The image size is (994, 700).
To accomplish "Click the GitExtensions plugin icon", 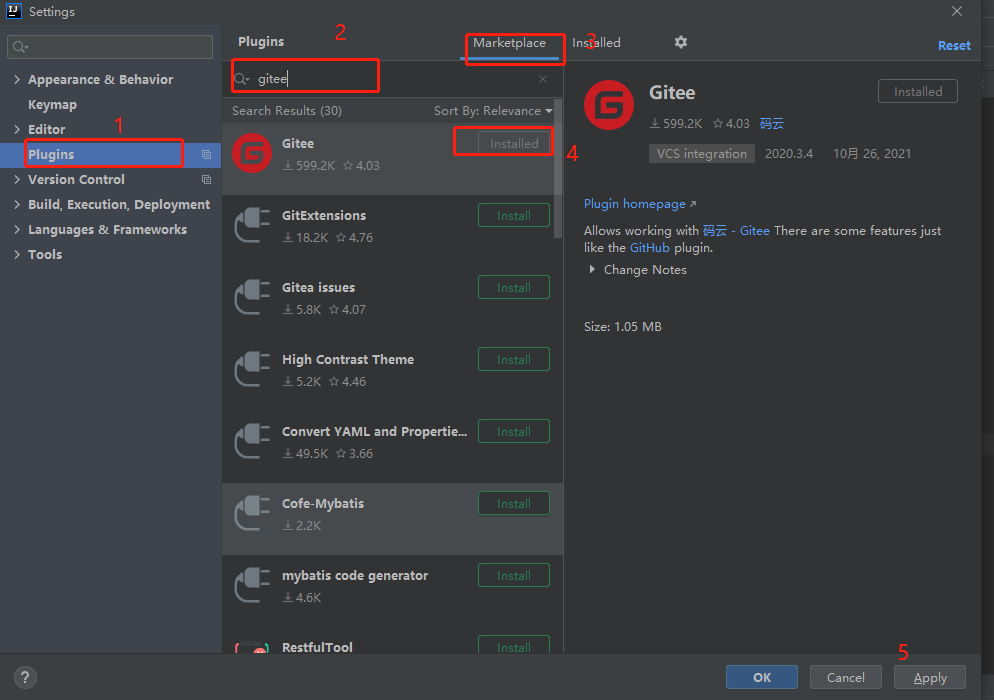I will click(252, 225).
